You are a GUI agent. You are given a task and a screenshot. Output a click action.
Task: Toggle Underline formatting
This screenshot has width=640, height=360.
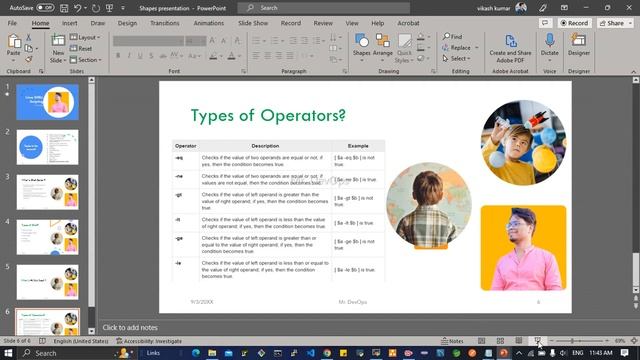click(x=140, y=56)
